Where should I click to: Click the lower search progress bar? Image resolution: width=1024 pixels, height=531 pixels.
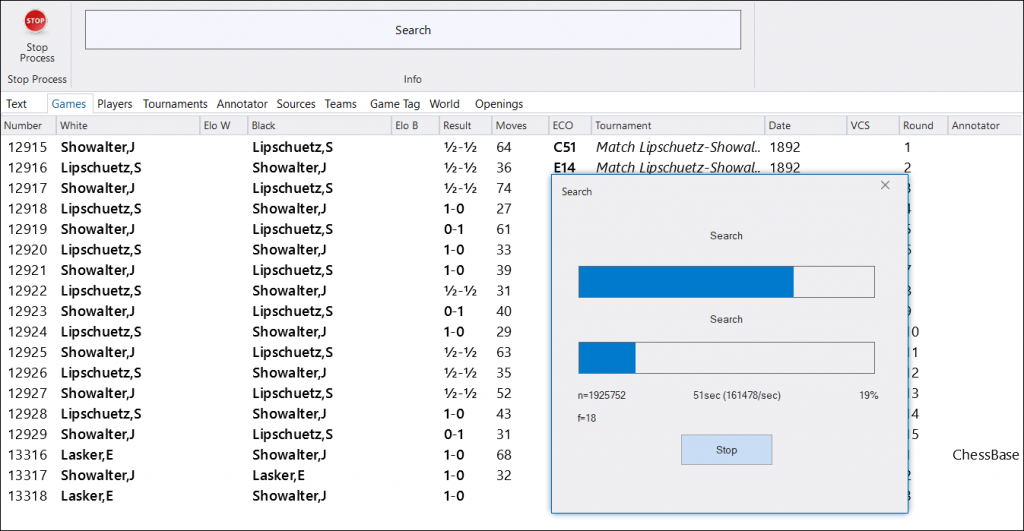point(726,358)
